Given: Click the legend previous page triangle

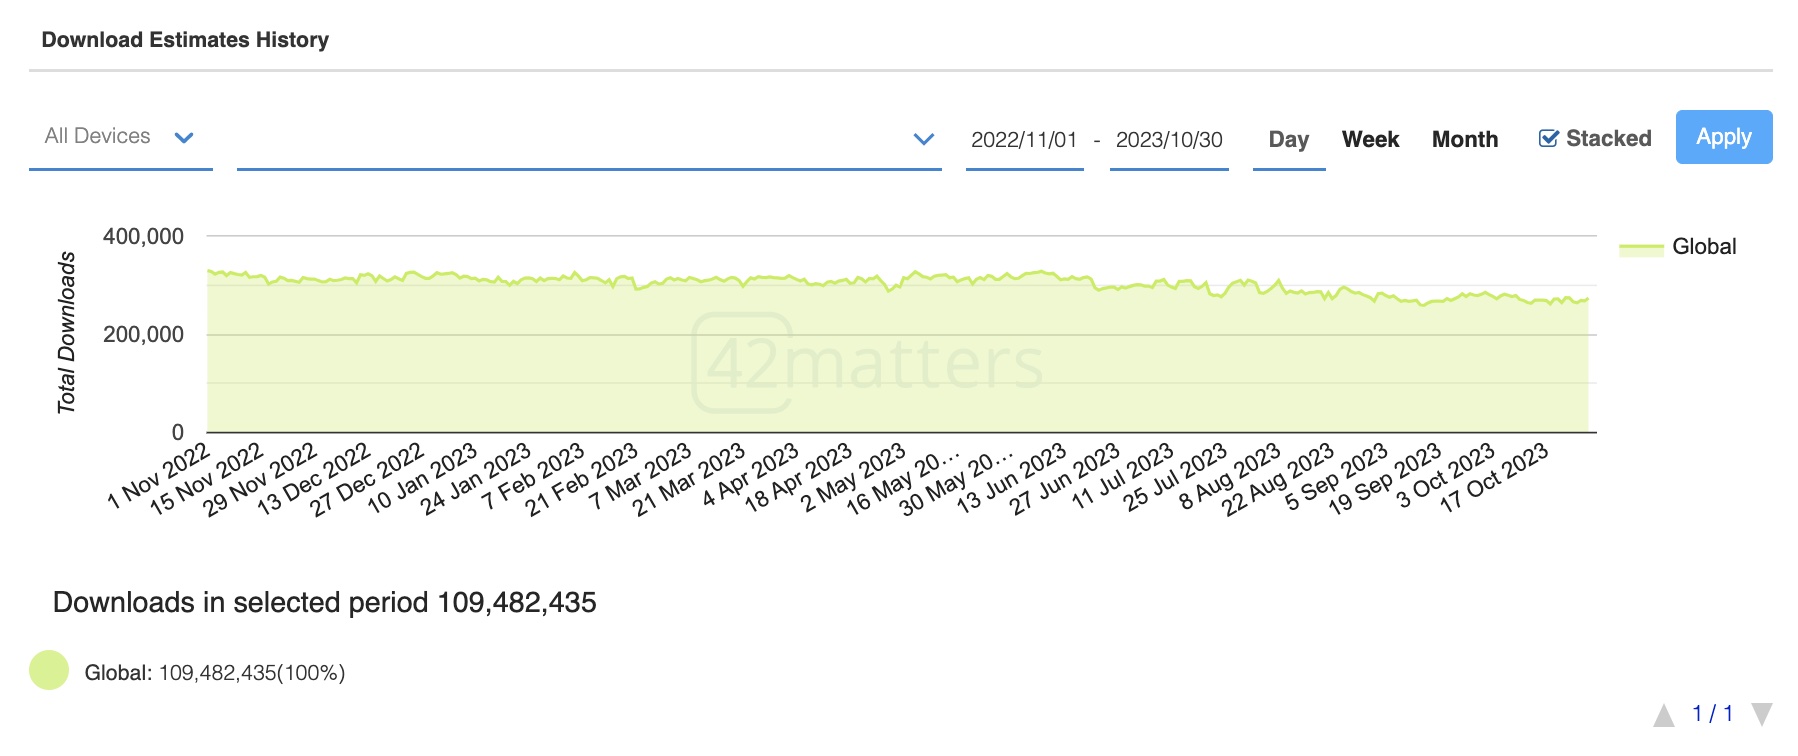Looking at the screenshot, I should (1663, 715).
